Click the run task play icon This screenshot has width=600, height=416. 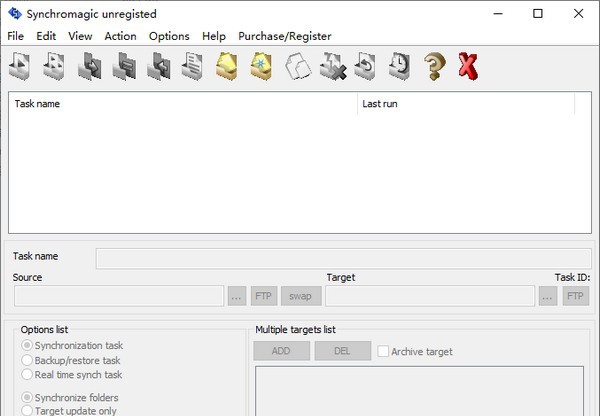(20, 67)
